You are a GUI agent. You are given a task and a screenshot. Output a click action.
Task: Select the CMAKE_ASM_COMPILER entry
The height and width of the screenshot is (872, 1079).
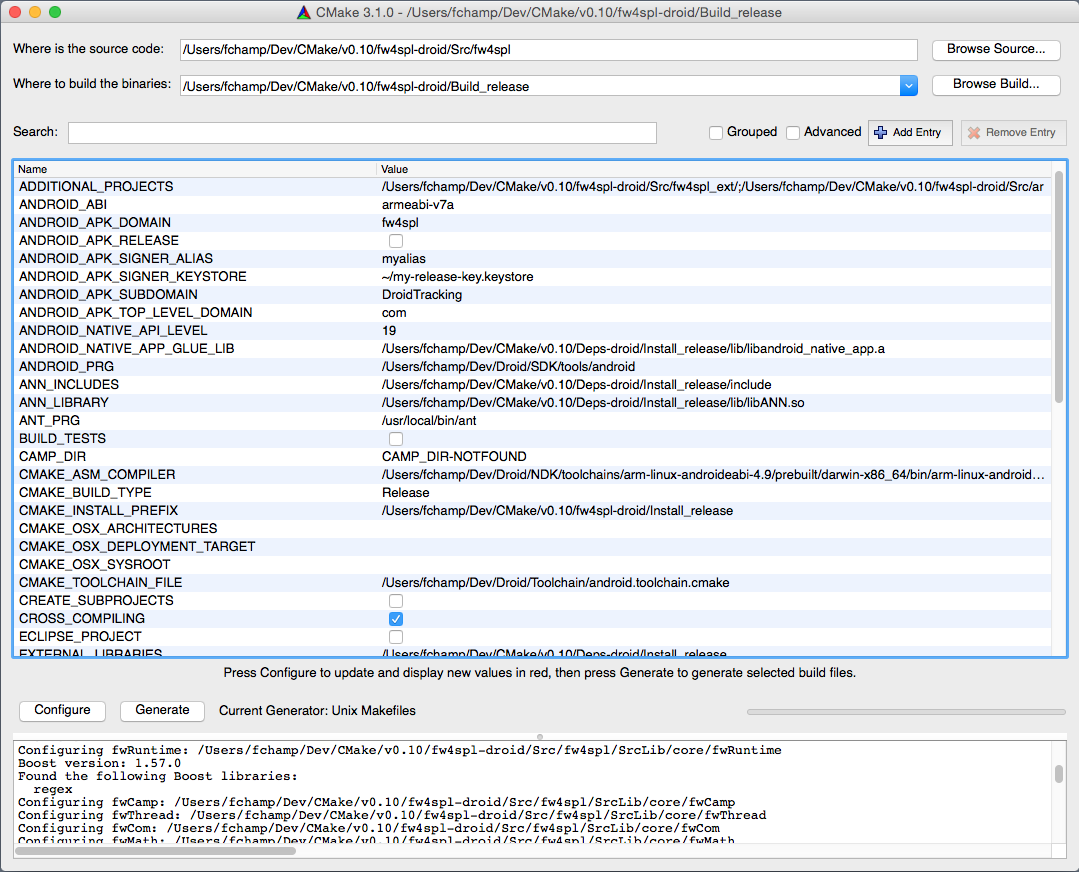pos(97,474)
